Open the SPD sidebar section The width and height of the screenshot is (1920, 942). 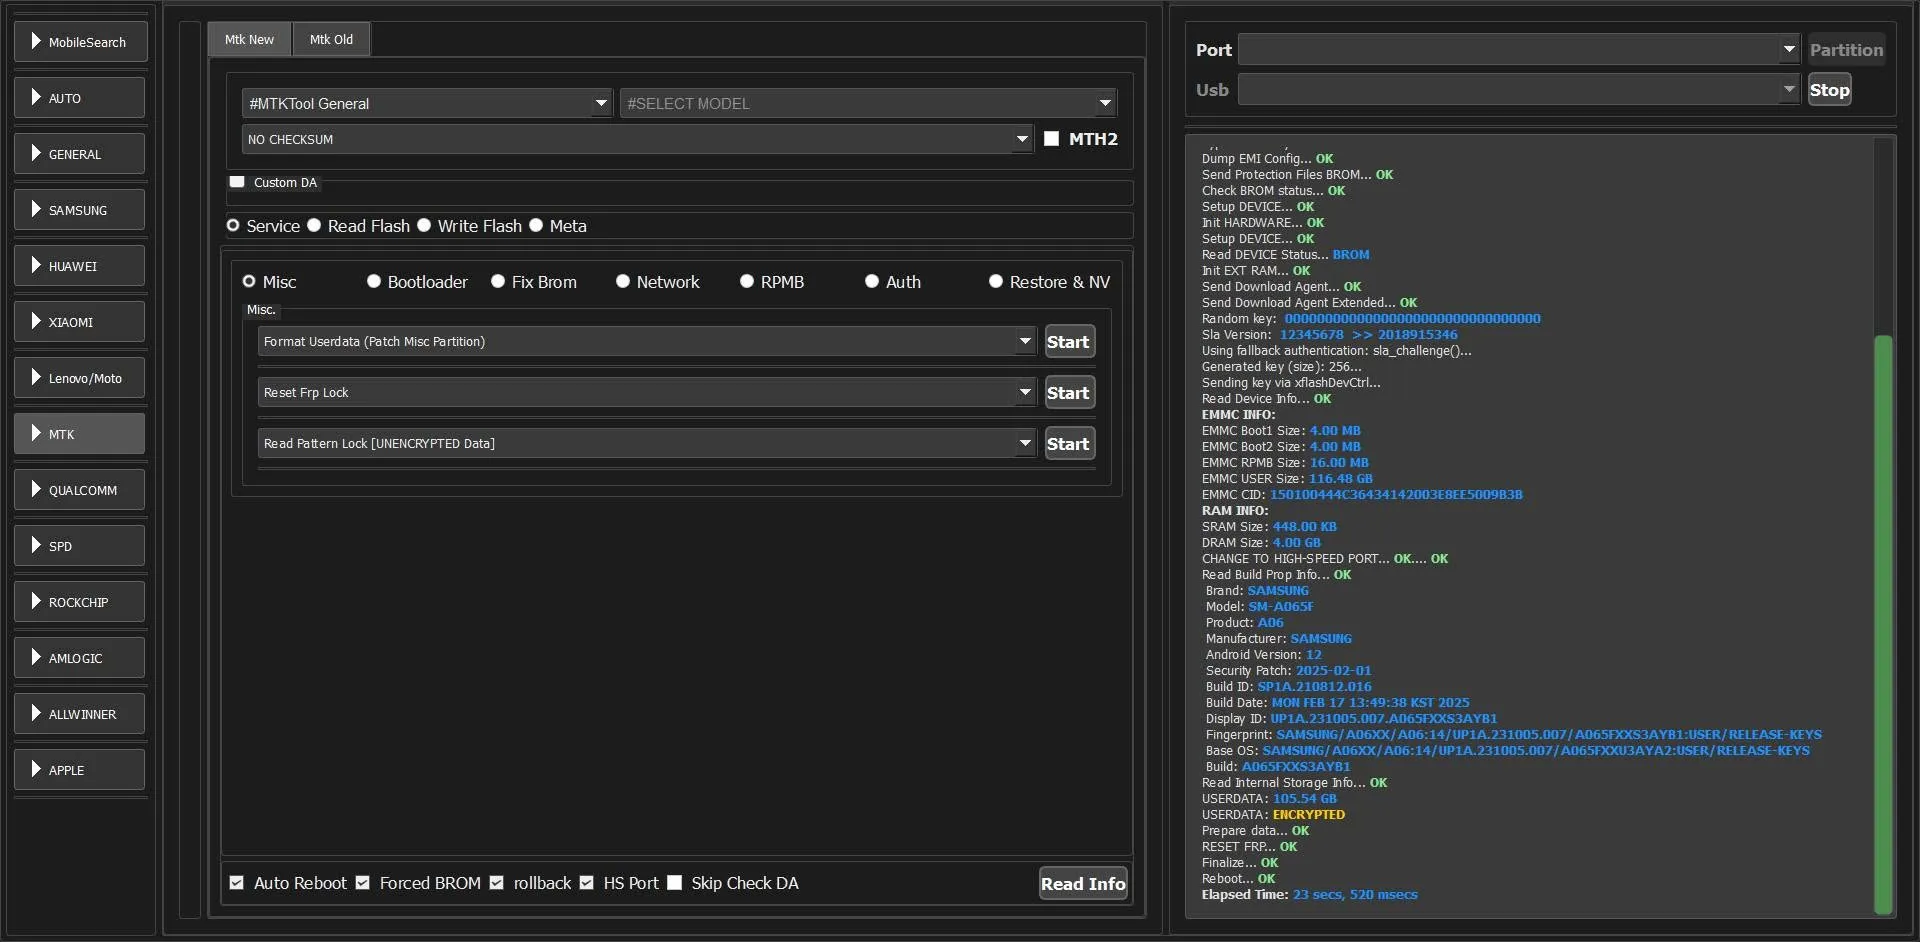[x=81, y=546]
